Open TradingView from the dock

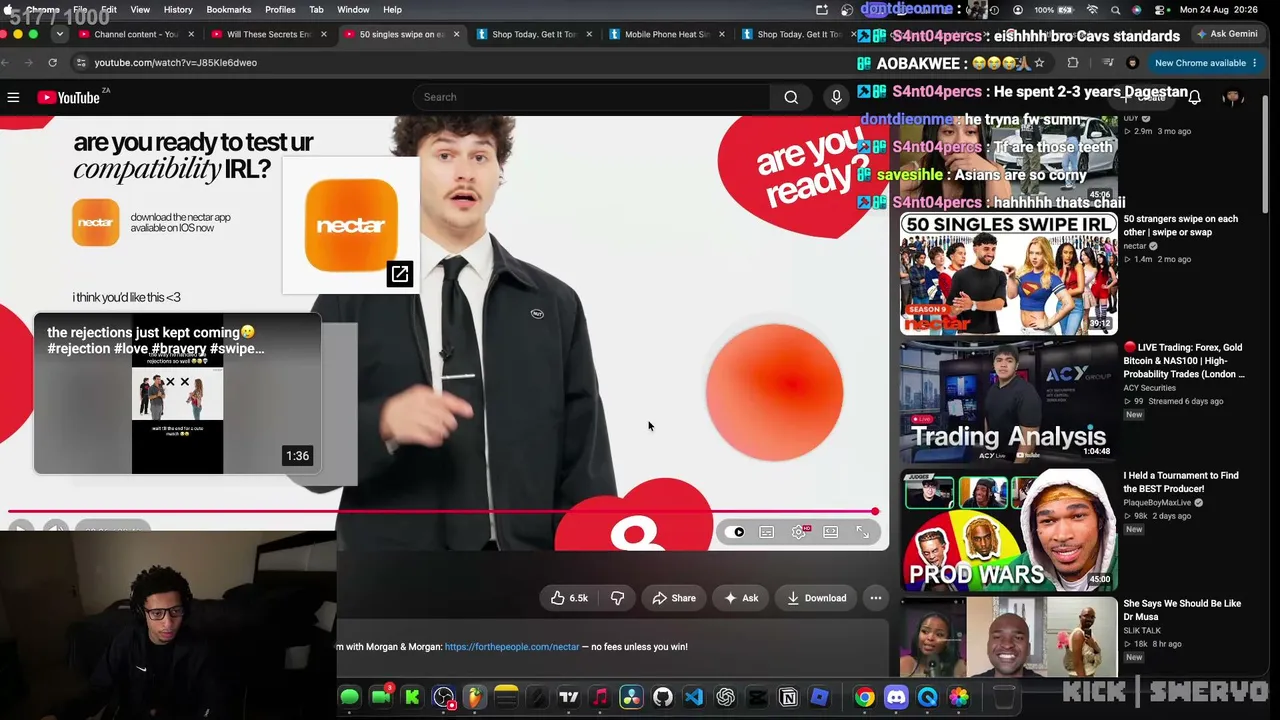(569, 697)
